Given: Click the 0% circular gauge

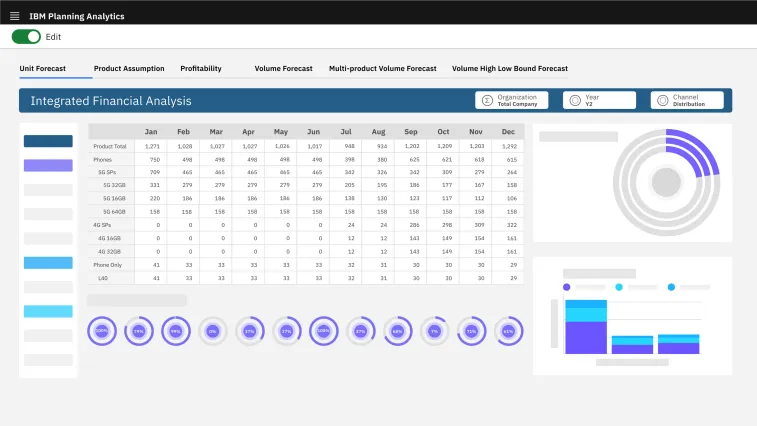Looking at the screenshot, I should 212,330.
